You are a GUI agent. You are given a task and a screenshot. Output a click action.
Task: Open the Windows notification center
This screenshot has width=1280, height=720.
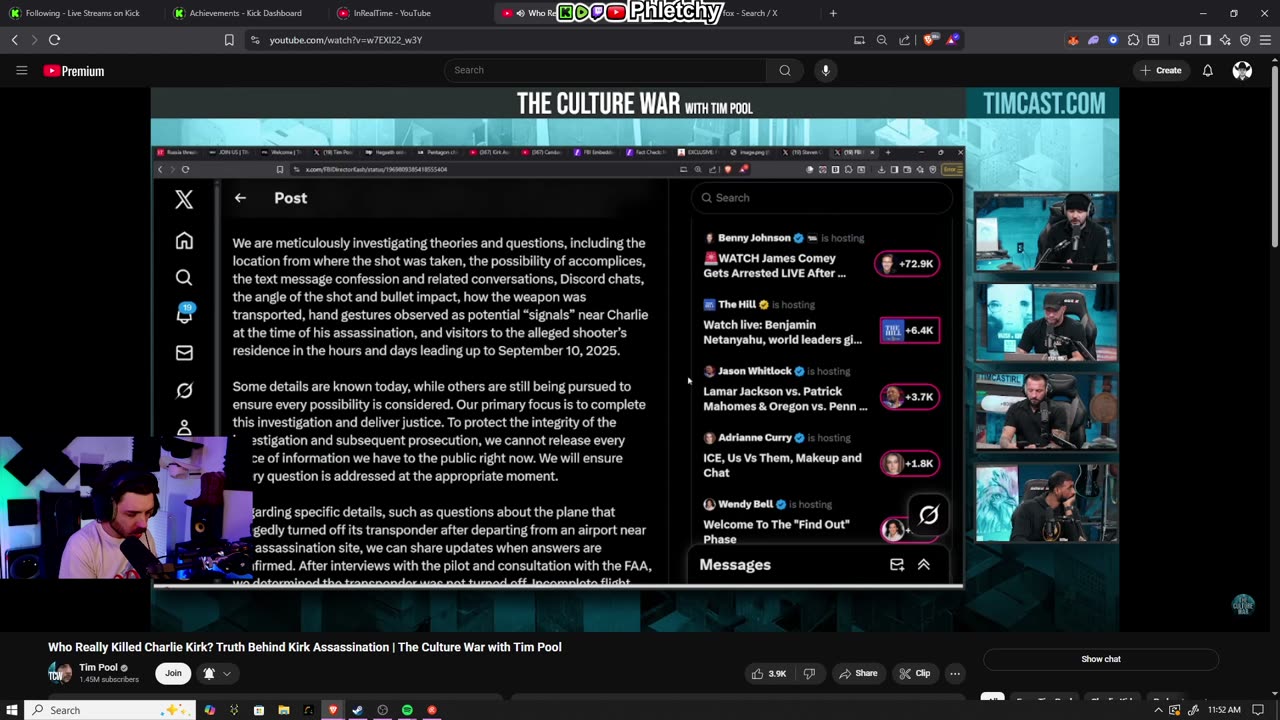[1258, 710]
